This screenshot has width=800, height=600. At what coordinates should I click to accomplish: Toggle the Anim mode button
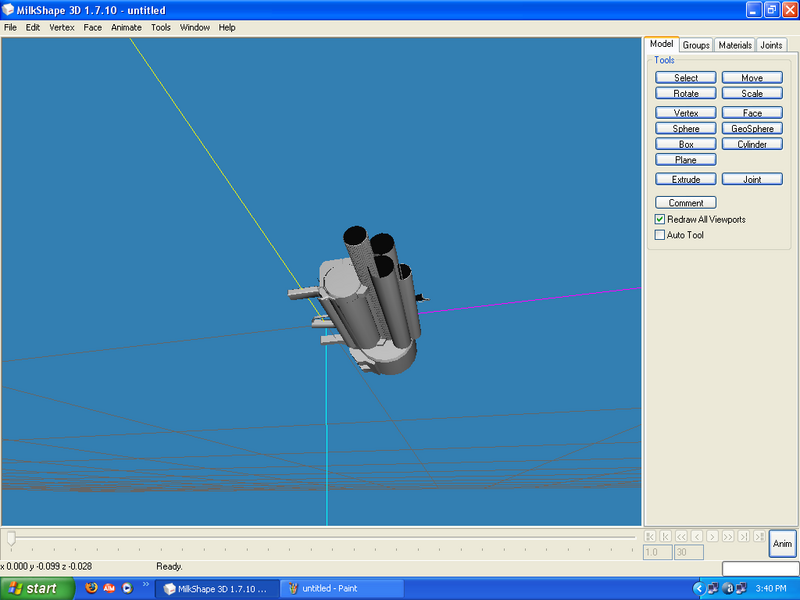click(x=782, y=544)
